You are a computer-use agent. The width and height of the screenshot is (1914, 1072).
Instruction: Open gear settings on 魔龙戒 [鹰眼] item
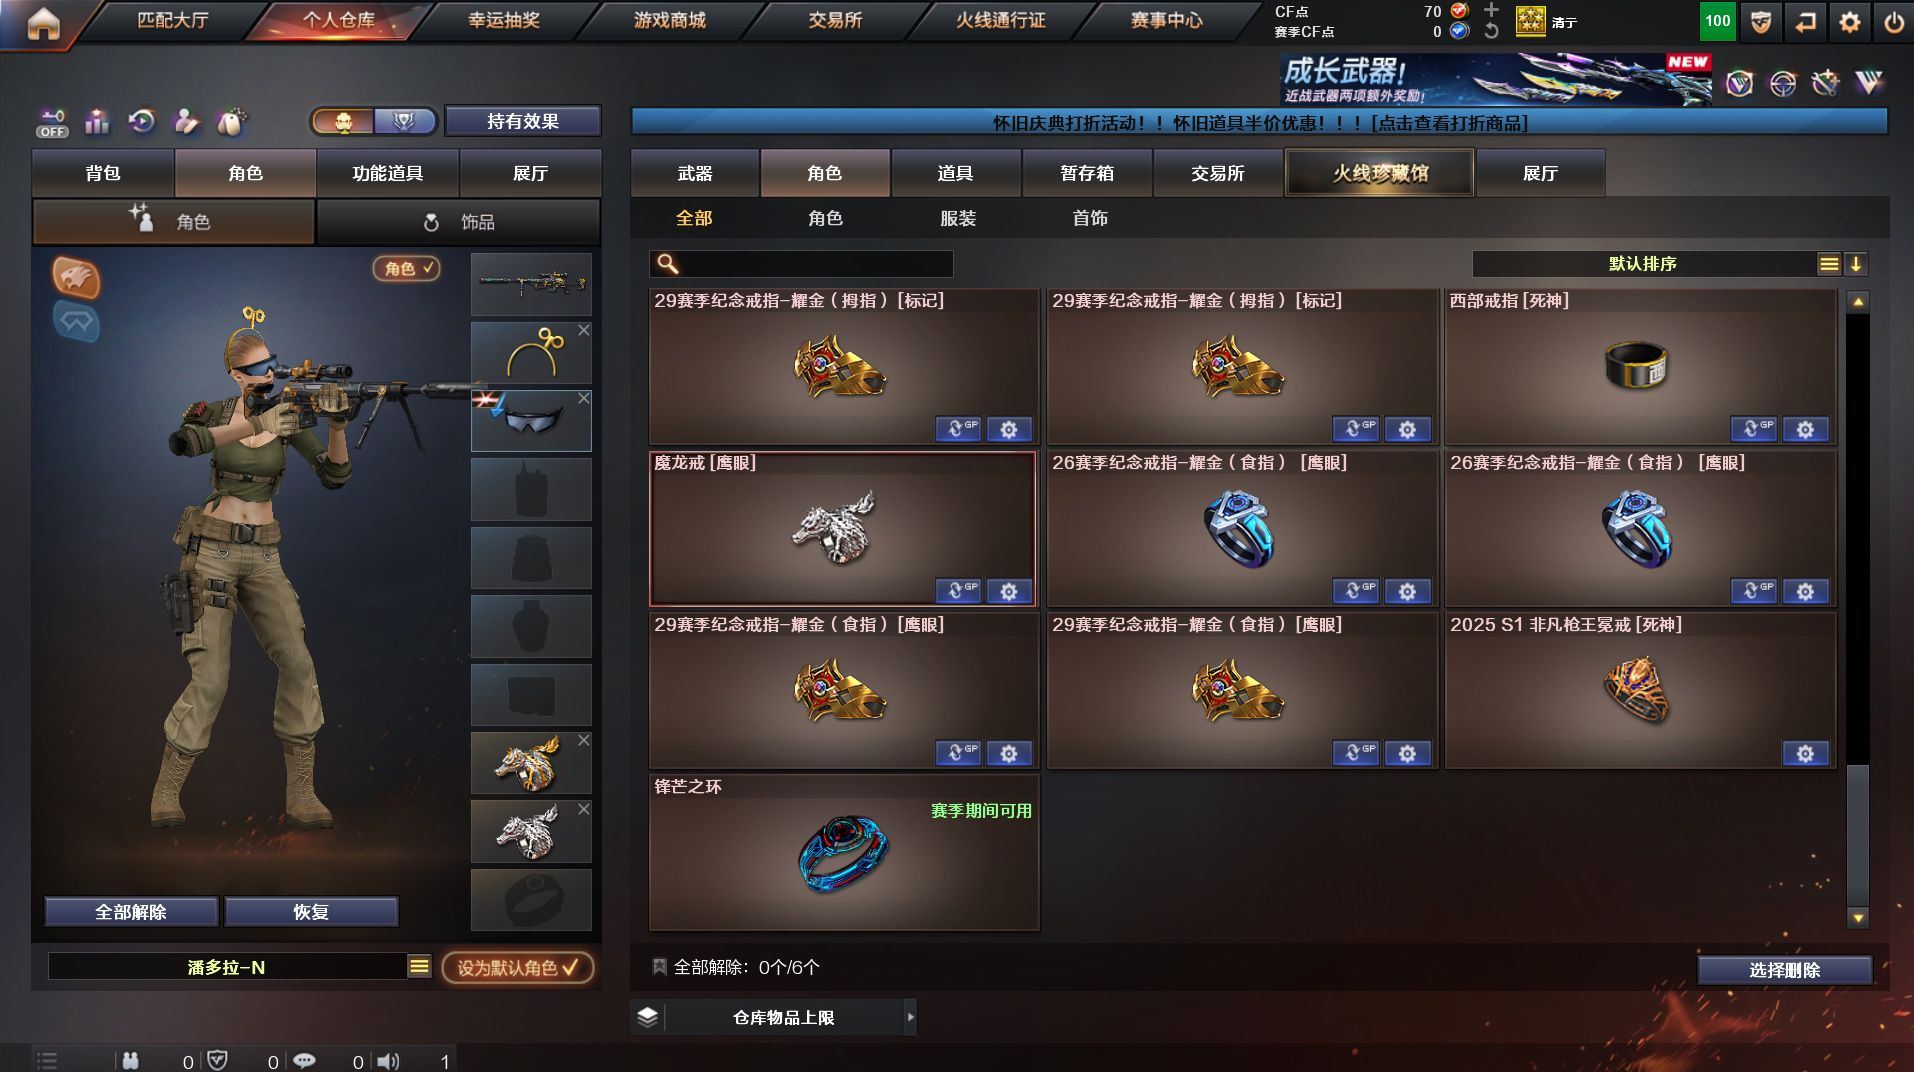point(1009,591)
